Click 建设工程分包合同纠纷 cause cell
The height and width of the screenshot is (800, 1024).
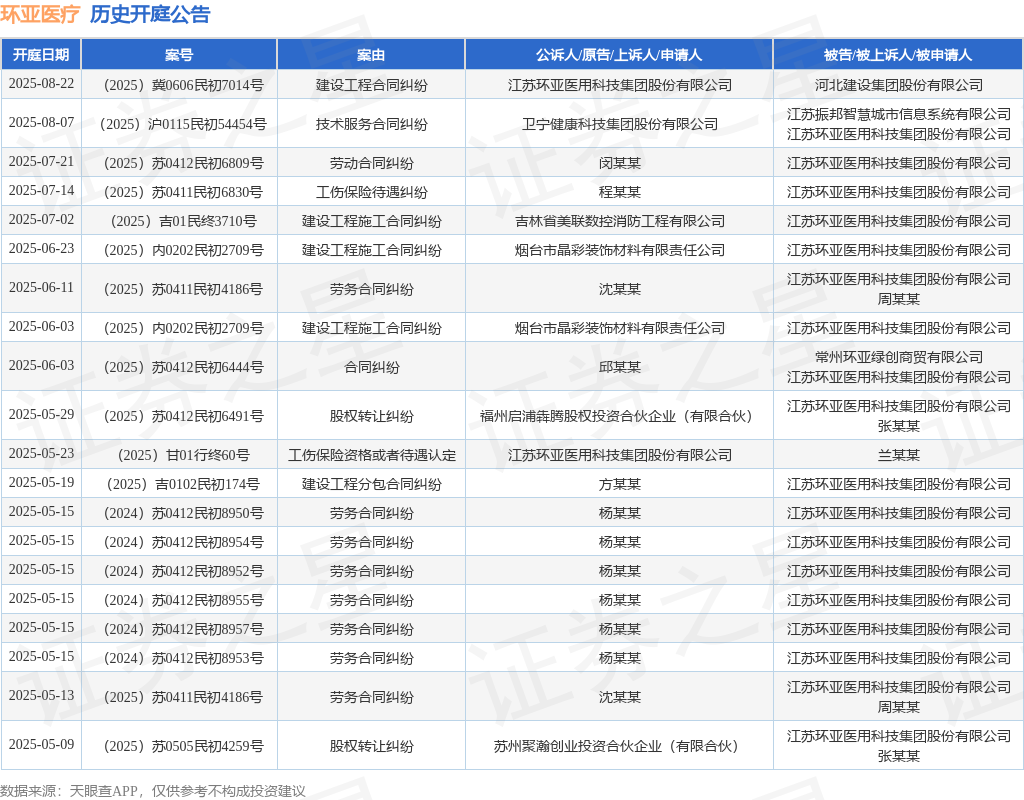click(x=372, y=485)
